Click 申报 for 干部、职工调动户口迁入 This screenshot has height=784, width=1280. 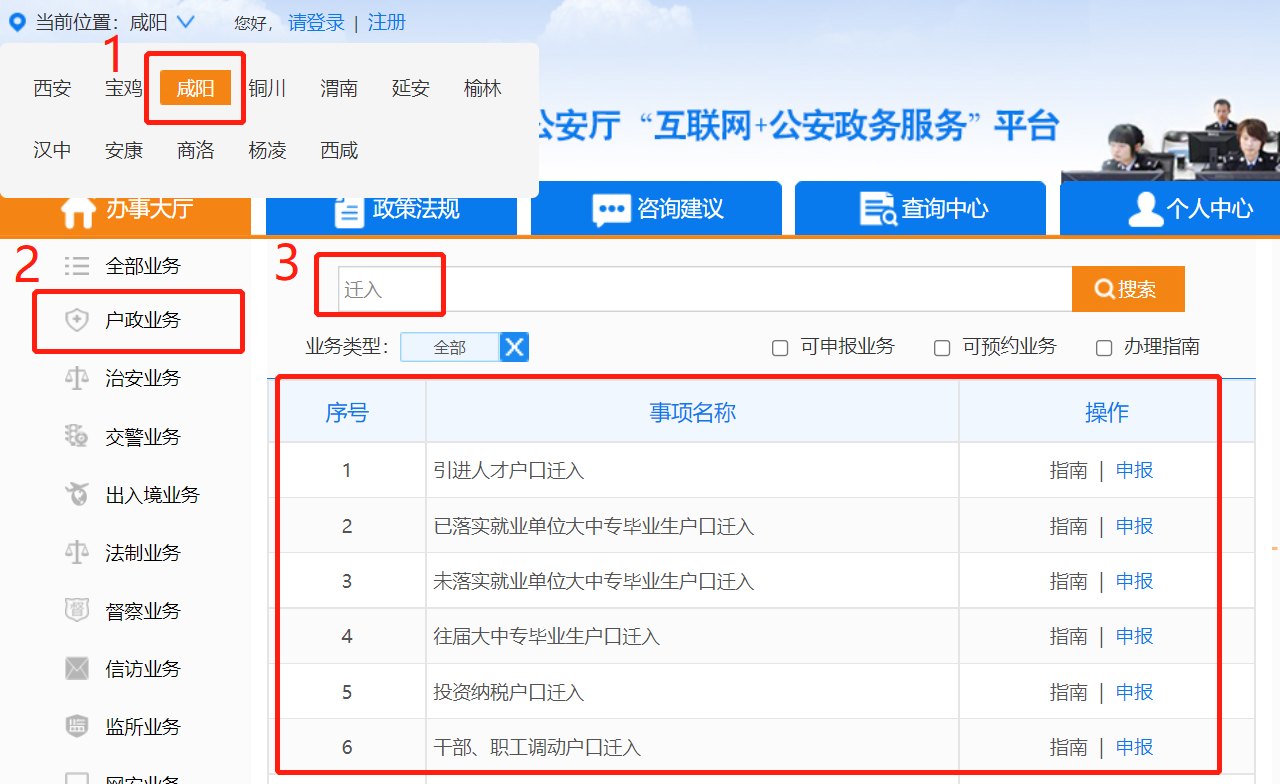pyautogui.click(x=1135, y=747)
